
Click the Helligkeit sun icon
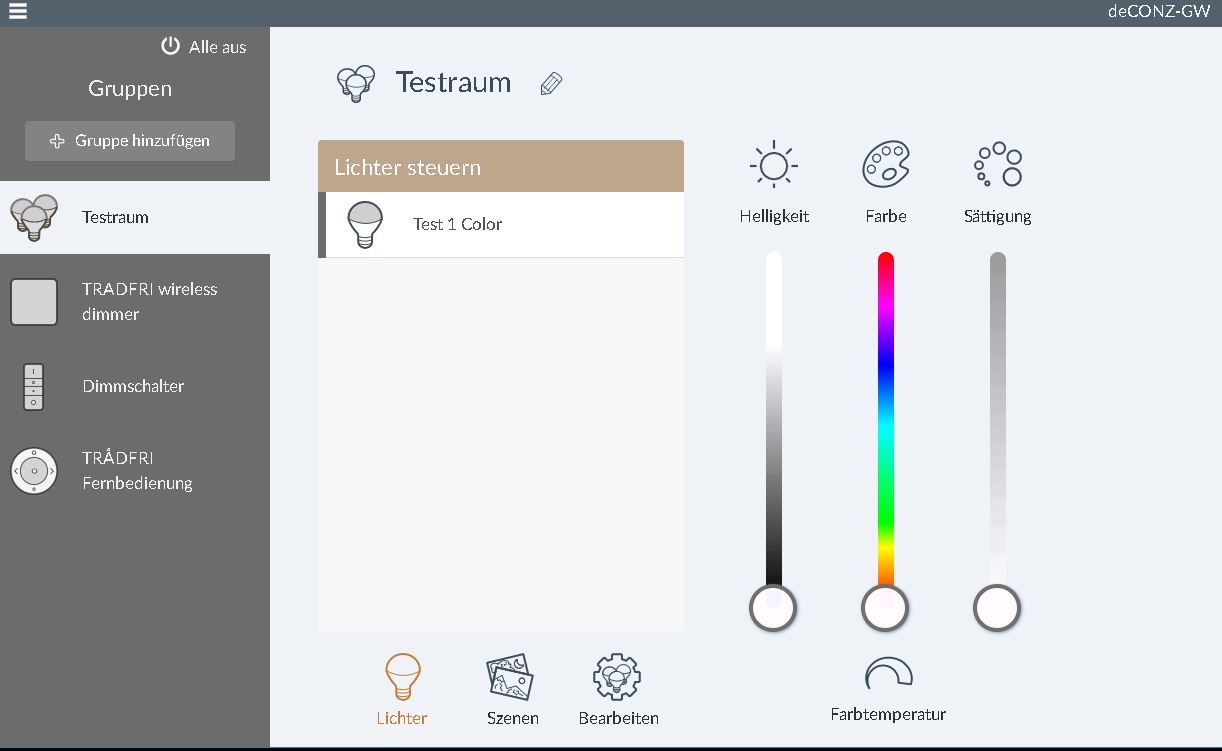coord(773,166)
